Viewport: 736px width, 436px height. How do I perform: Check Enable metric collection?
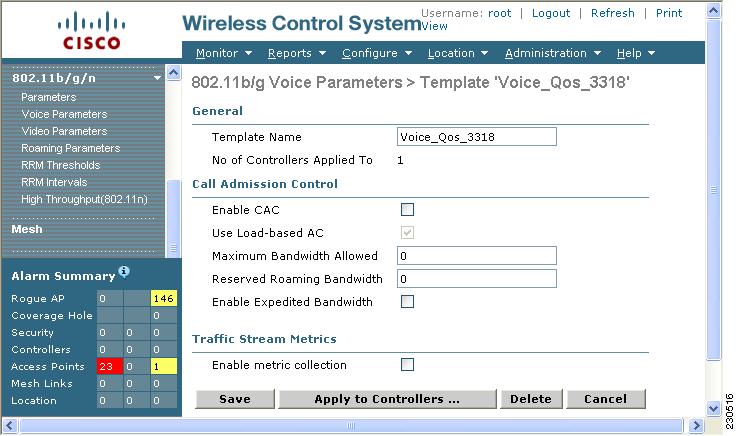tap(407, 364)
